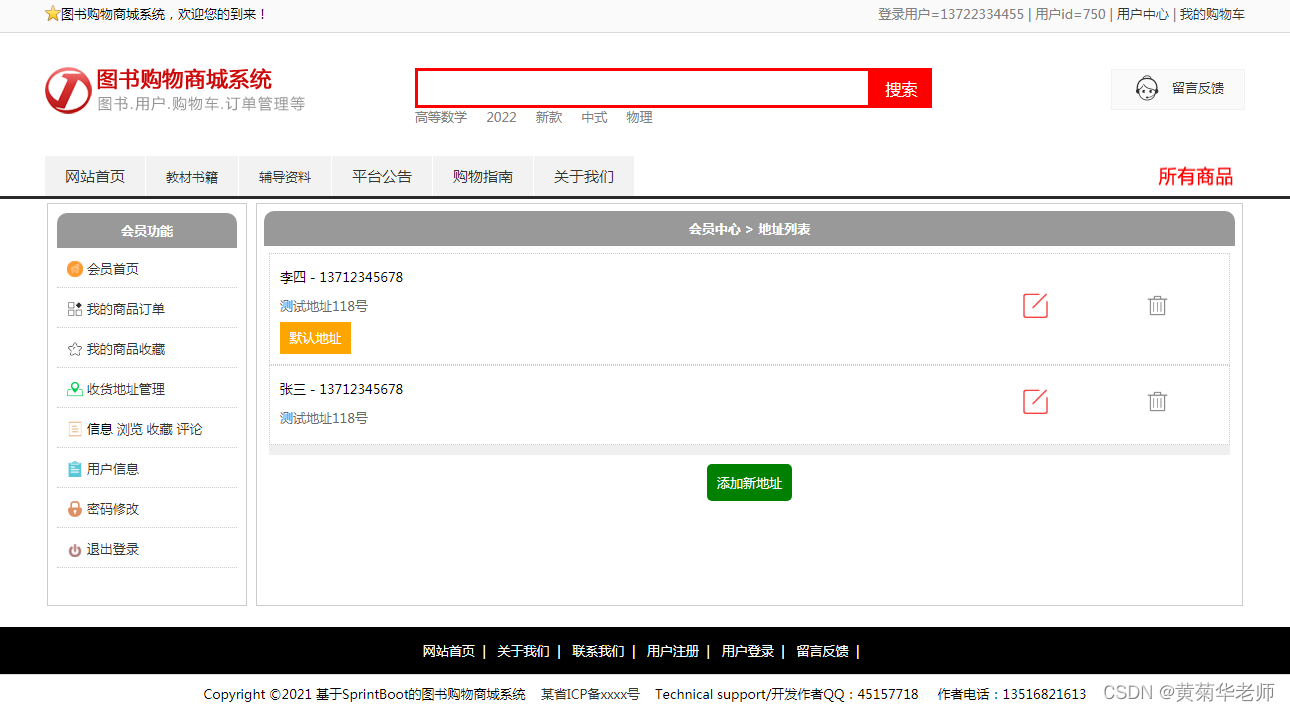Open 用户中心 in top bar

click(x=1143, y=14)
